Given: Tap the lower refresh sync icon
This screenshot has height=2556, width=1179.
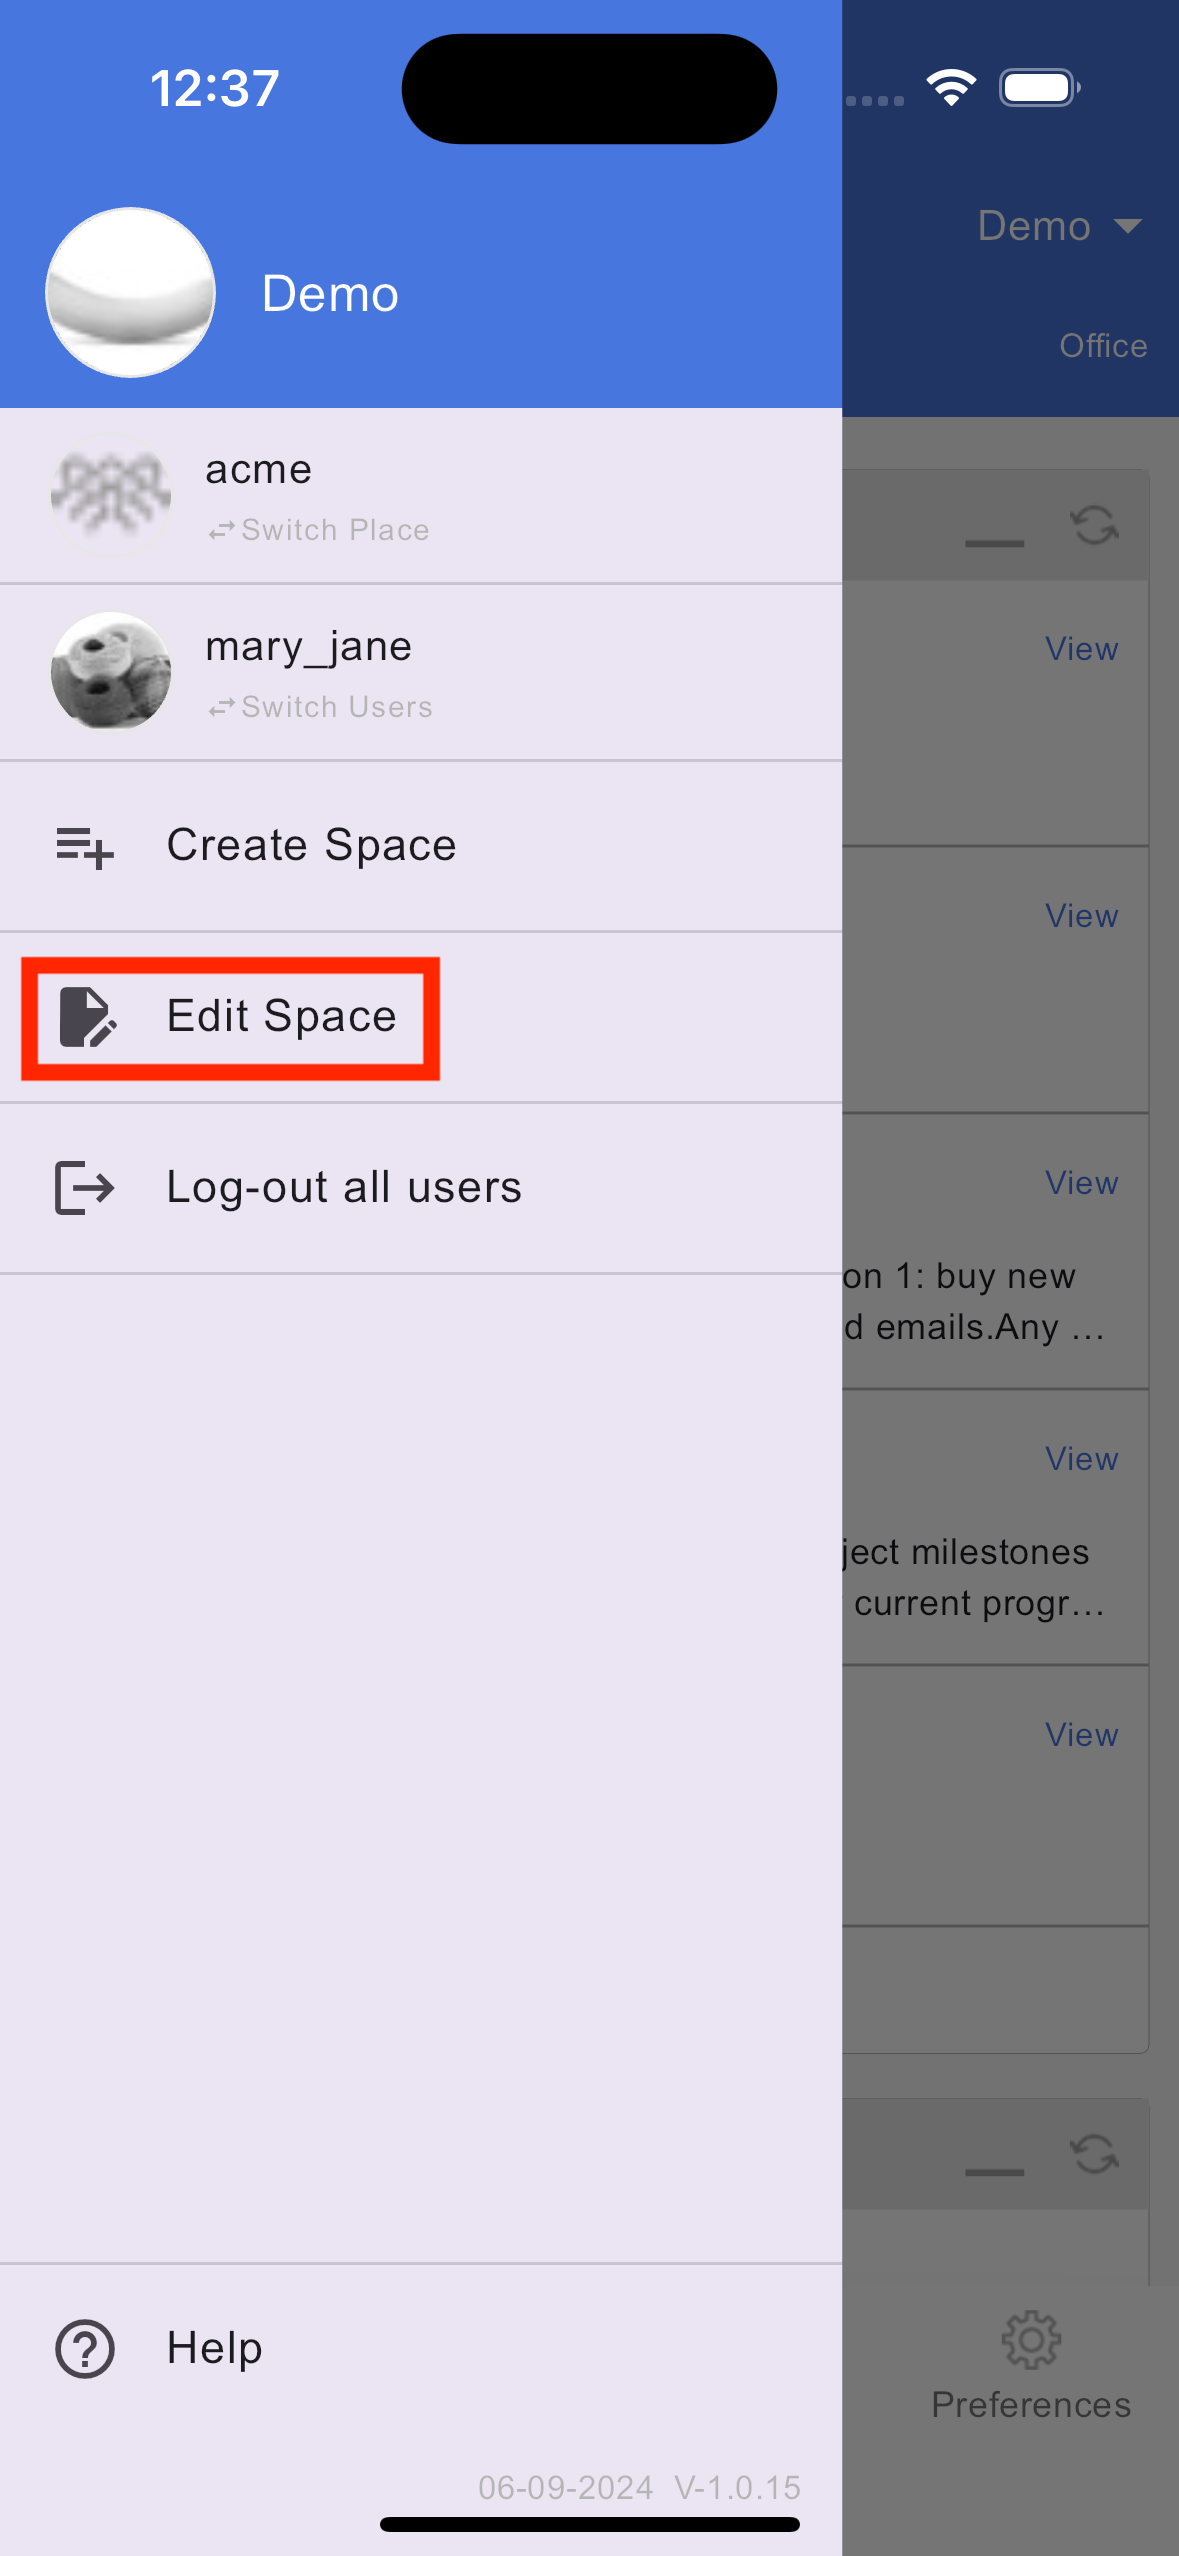Looking at the screenshot, I should point(1094,2154).
